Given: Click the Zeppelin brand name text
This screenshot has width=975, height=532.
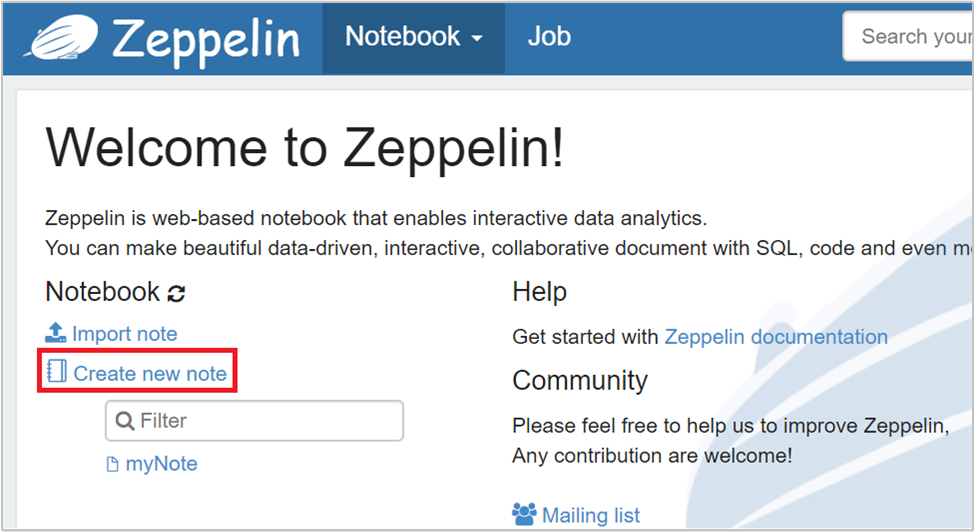Looking at the screenshot, I should coord(206,39).
